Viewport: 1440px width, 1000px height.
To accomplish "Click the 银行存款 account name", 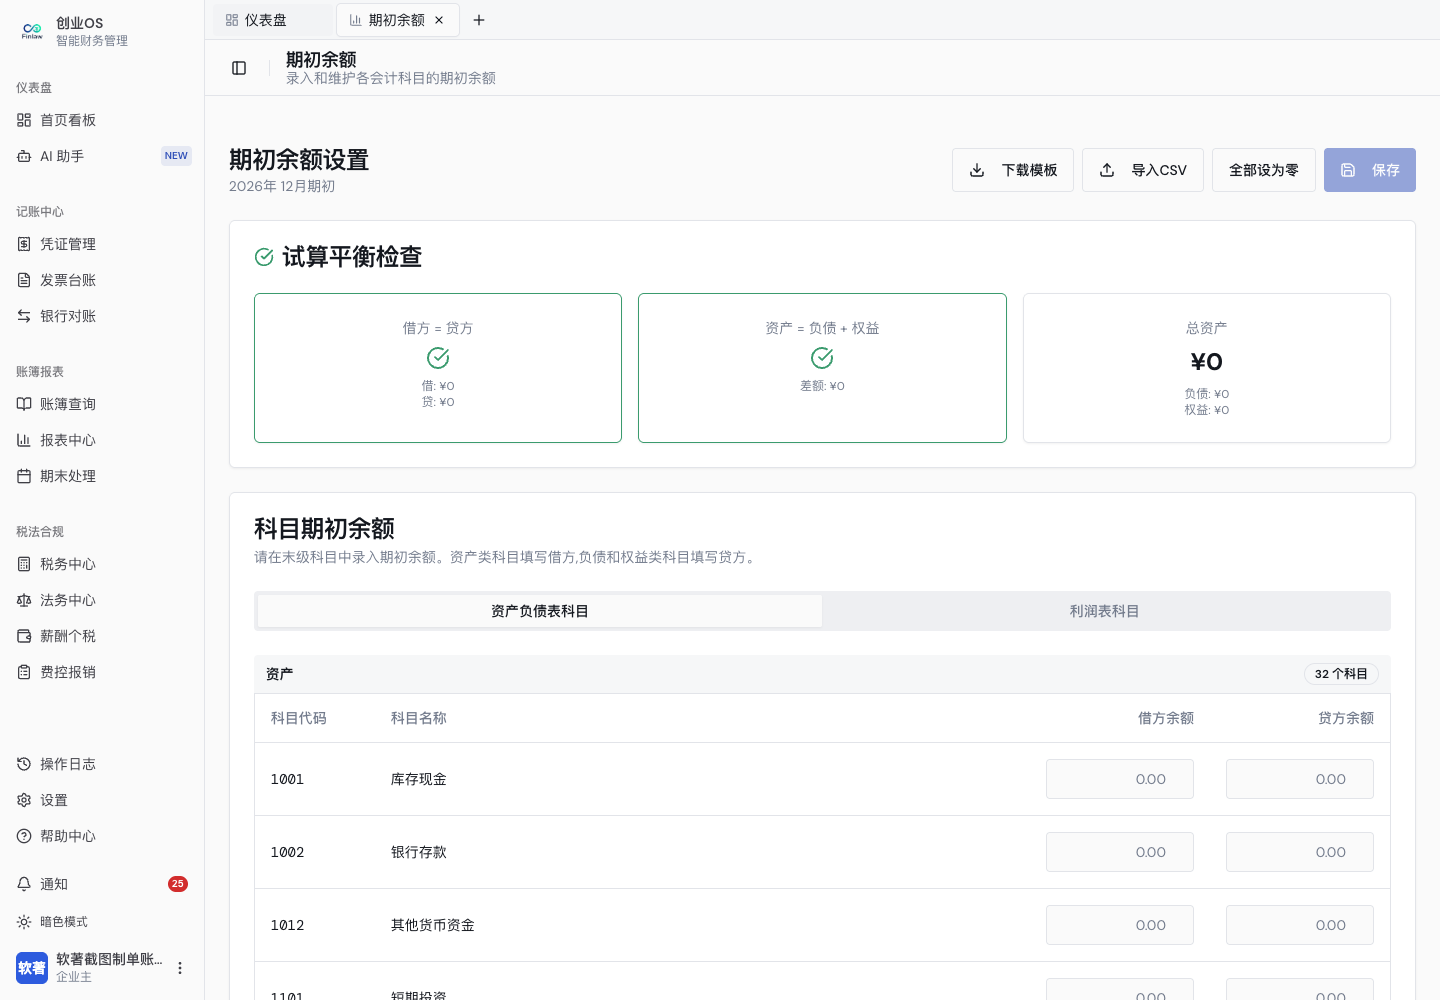I will [x=419, y=852].
